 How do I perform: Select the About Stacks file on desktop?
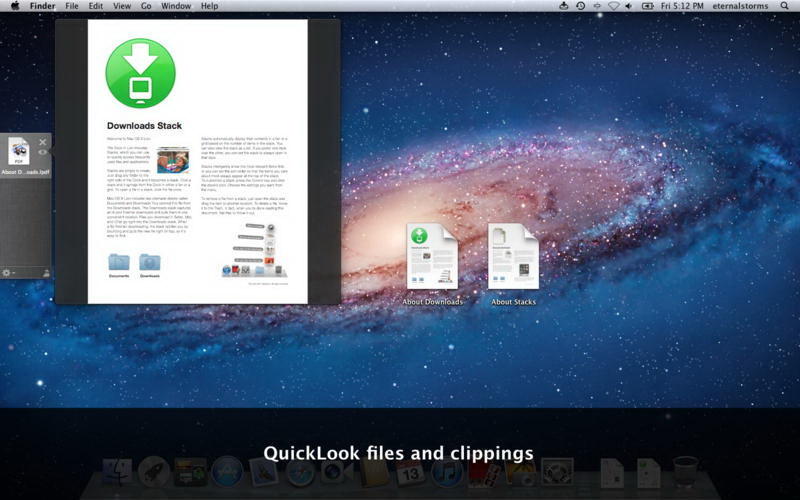513,258
